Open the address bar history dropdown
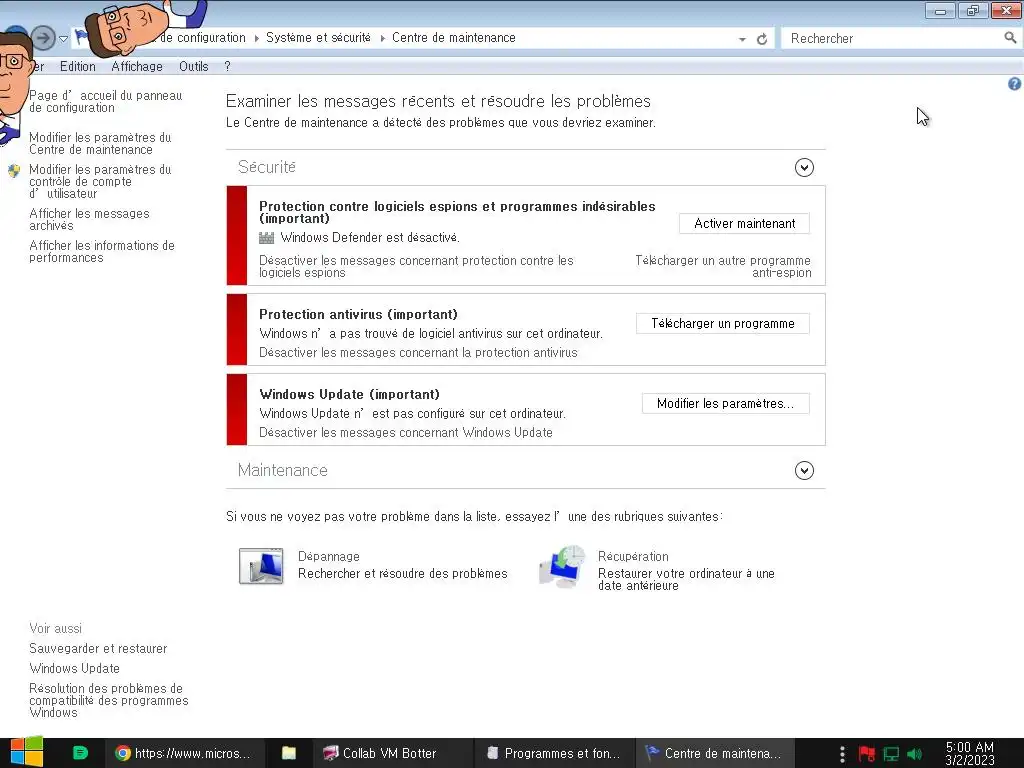The image size is (1024, 768). pyautogui.click(x=742, y=39)
